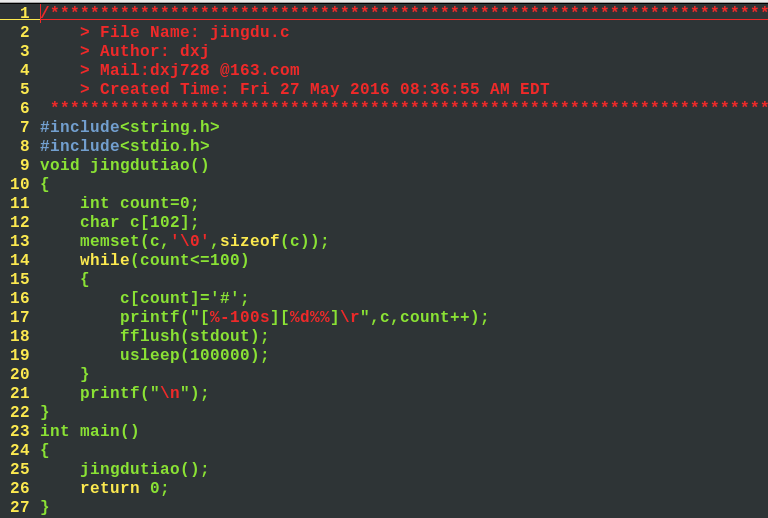Viewport: 768px width, 518px height.
Task: Click line number 1 in the gutter
Action: click(x=24, y=13)
